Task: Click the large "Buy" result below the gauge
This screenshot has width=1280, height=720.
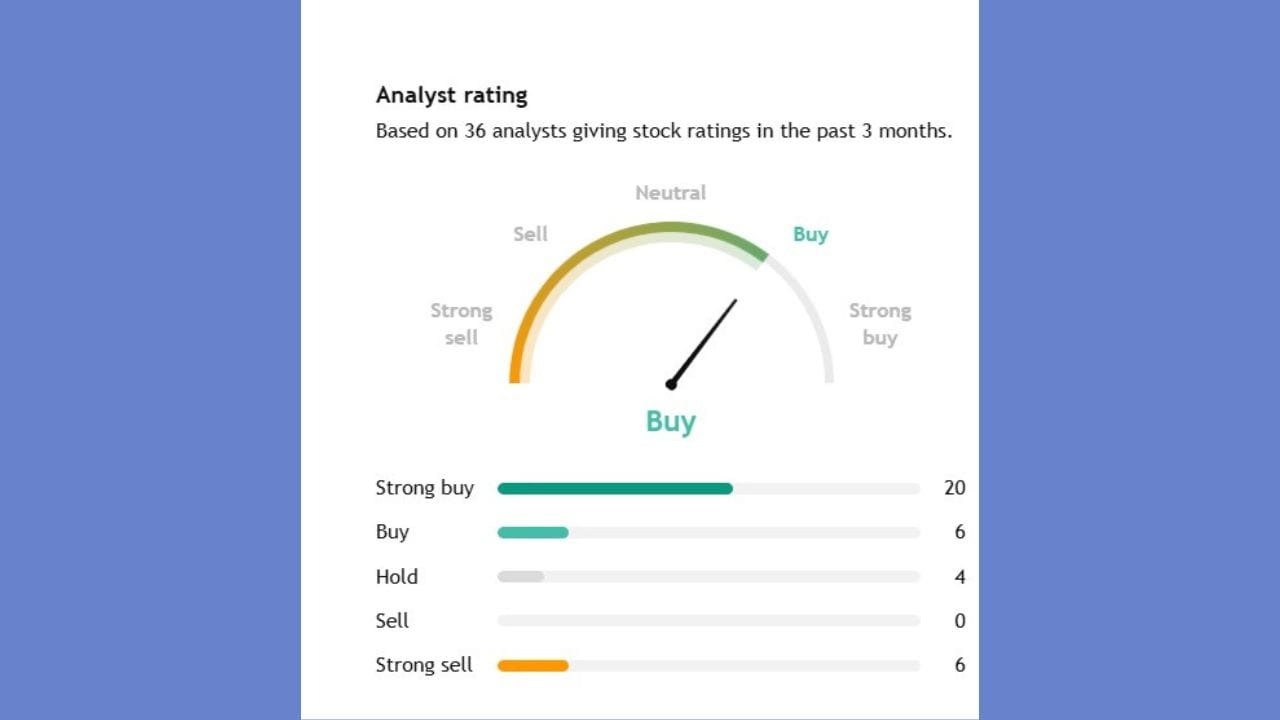Action: click(670, 421)
